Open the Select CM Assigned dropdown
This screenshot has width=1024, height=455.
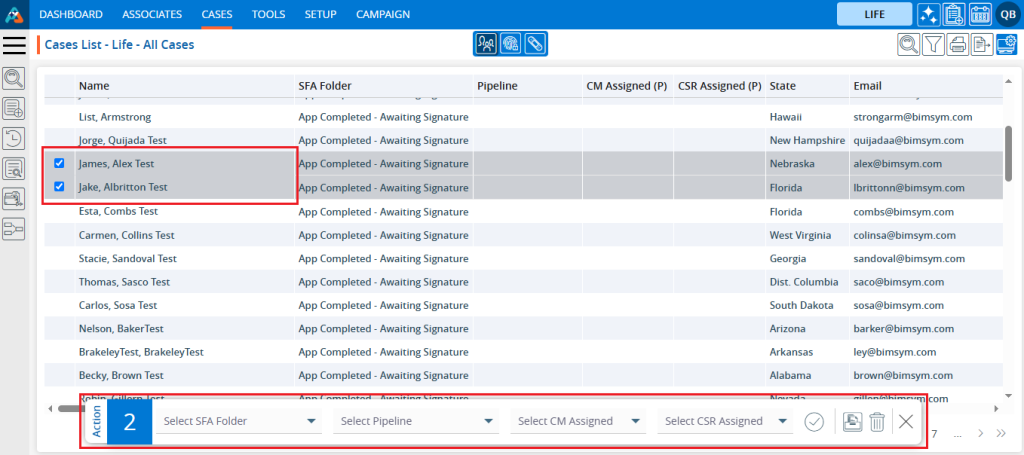pyautogui.click(x=579, y=421)
